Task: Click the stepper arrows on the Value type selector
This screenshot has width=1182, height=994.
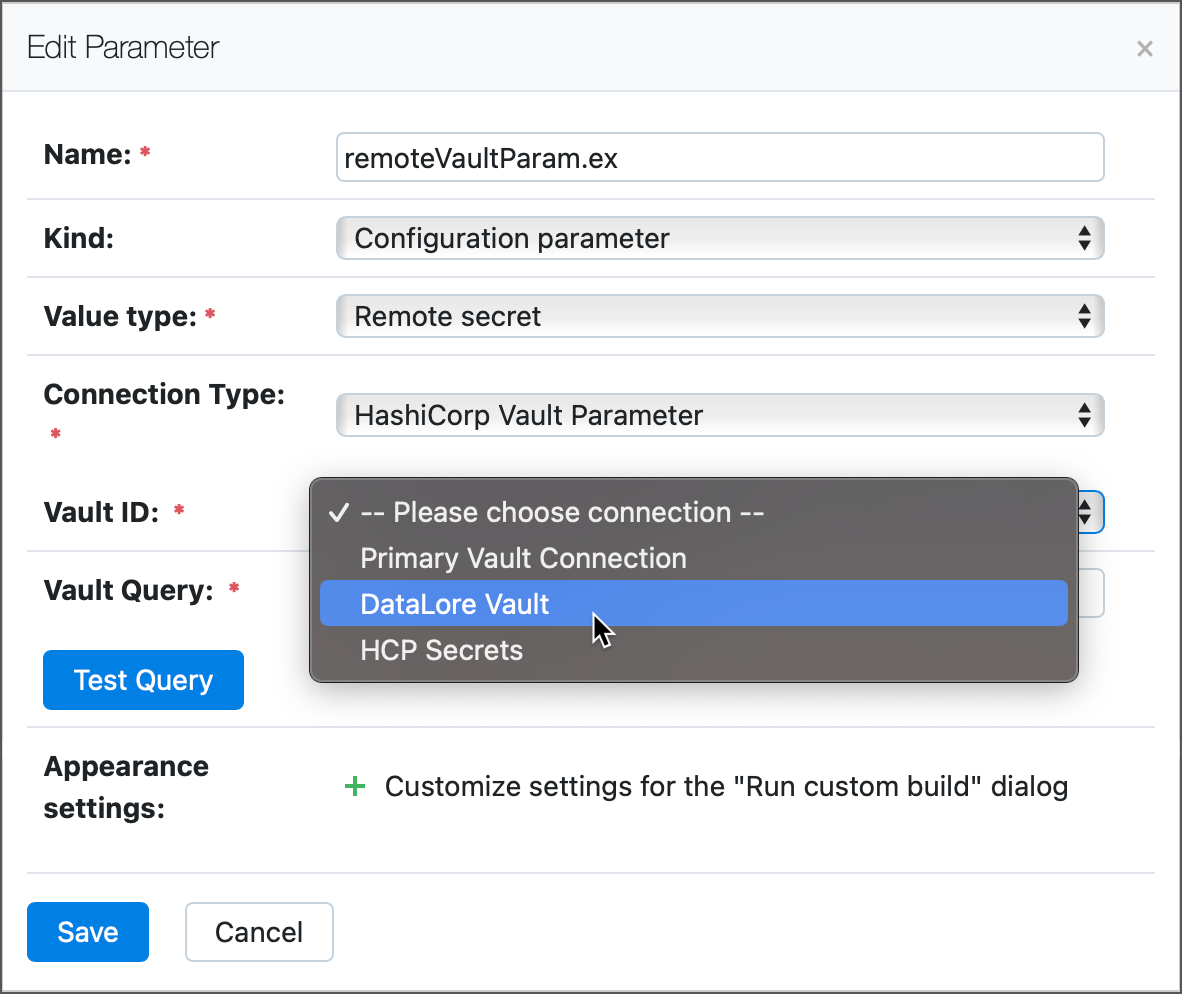Action: 1085,316
